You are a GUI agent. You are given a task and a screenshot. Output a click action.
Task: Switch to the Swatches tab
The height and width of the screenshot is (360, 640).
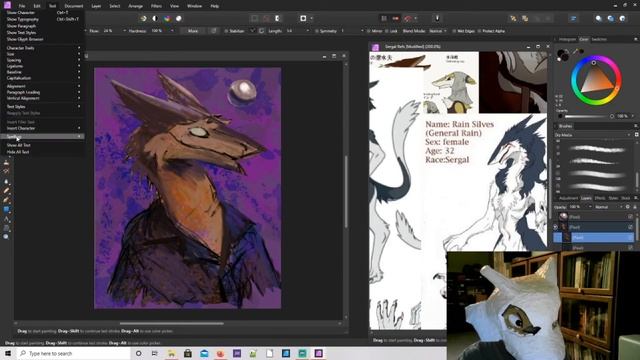point(599,39)
